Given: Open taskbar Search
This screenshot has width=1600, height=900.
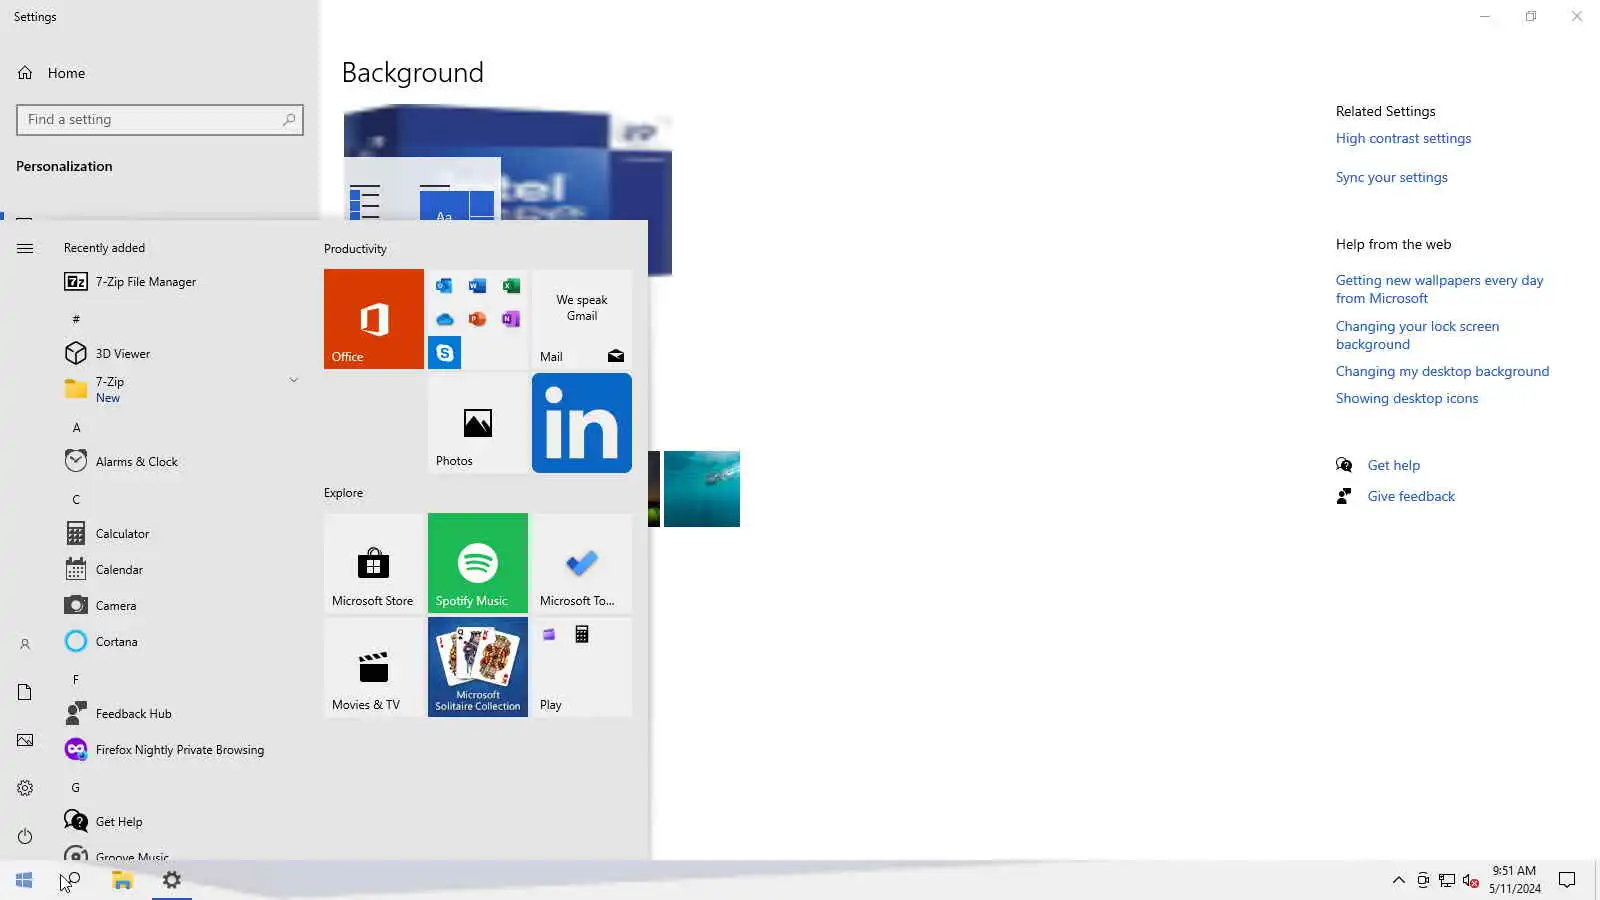Looking at the screenshot, I should point(72,880).
